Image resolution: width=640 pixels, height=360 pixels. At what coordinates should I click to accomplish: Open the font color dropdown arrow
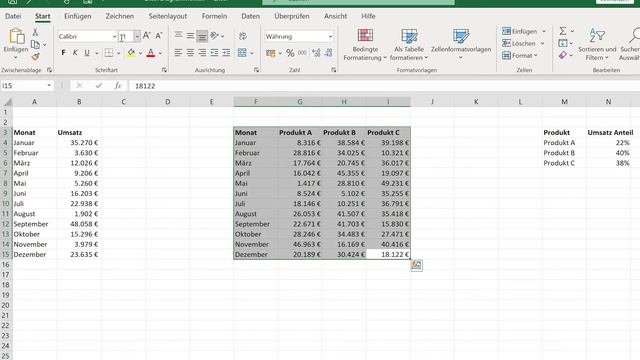pyautogui.click(x=160, y=53)
